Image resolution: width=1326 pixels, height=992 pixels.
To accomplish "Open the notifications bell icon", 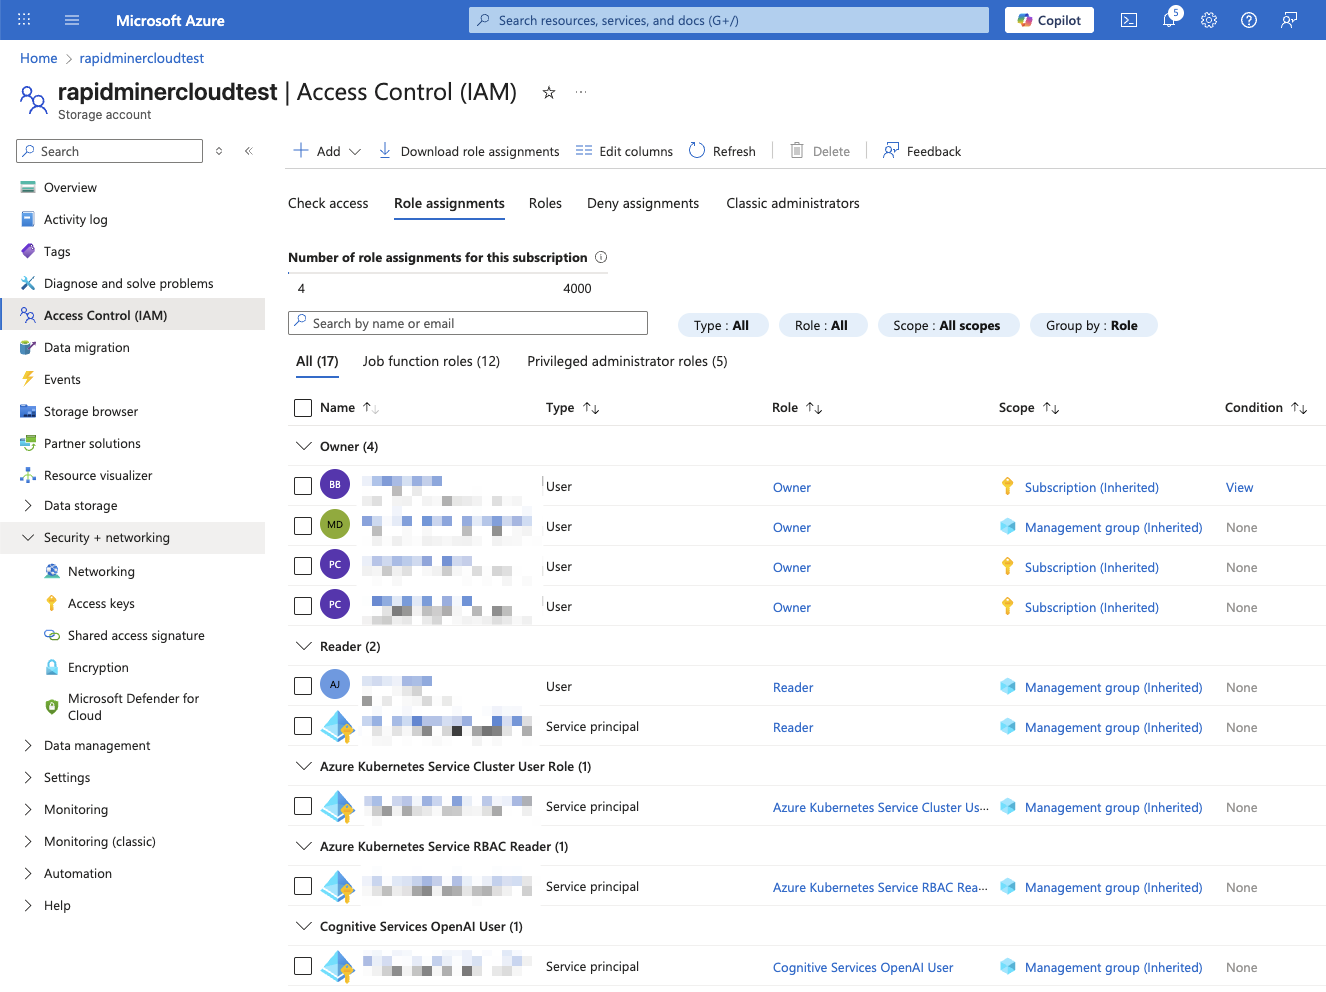I will [x=1169, y=20].
